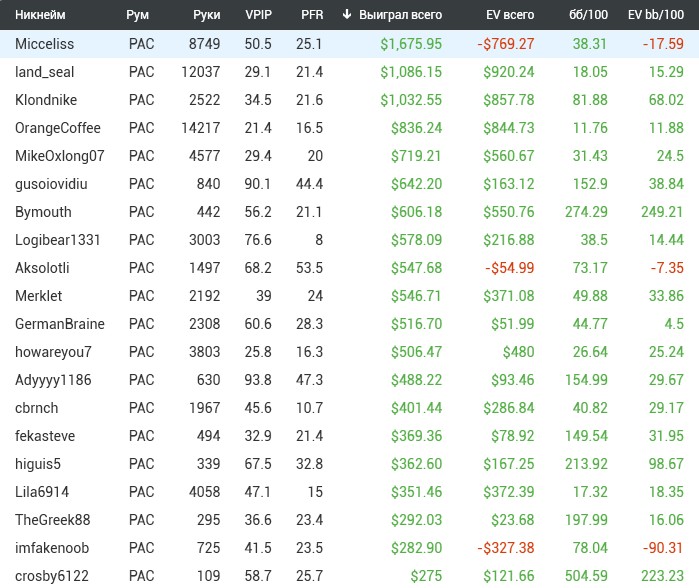699x588 pixels.
Task: Click howareyou7 EV value $480
Action: [x=518, y=352]
